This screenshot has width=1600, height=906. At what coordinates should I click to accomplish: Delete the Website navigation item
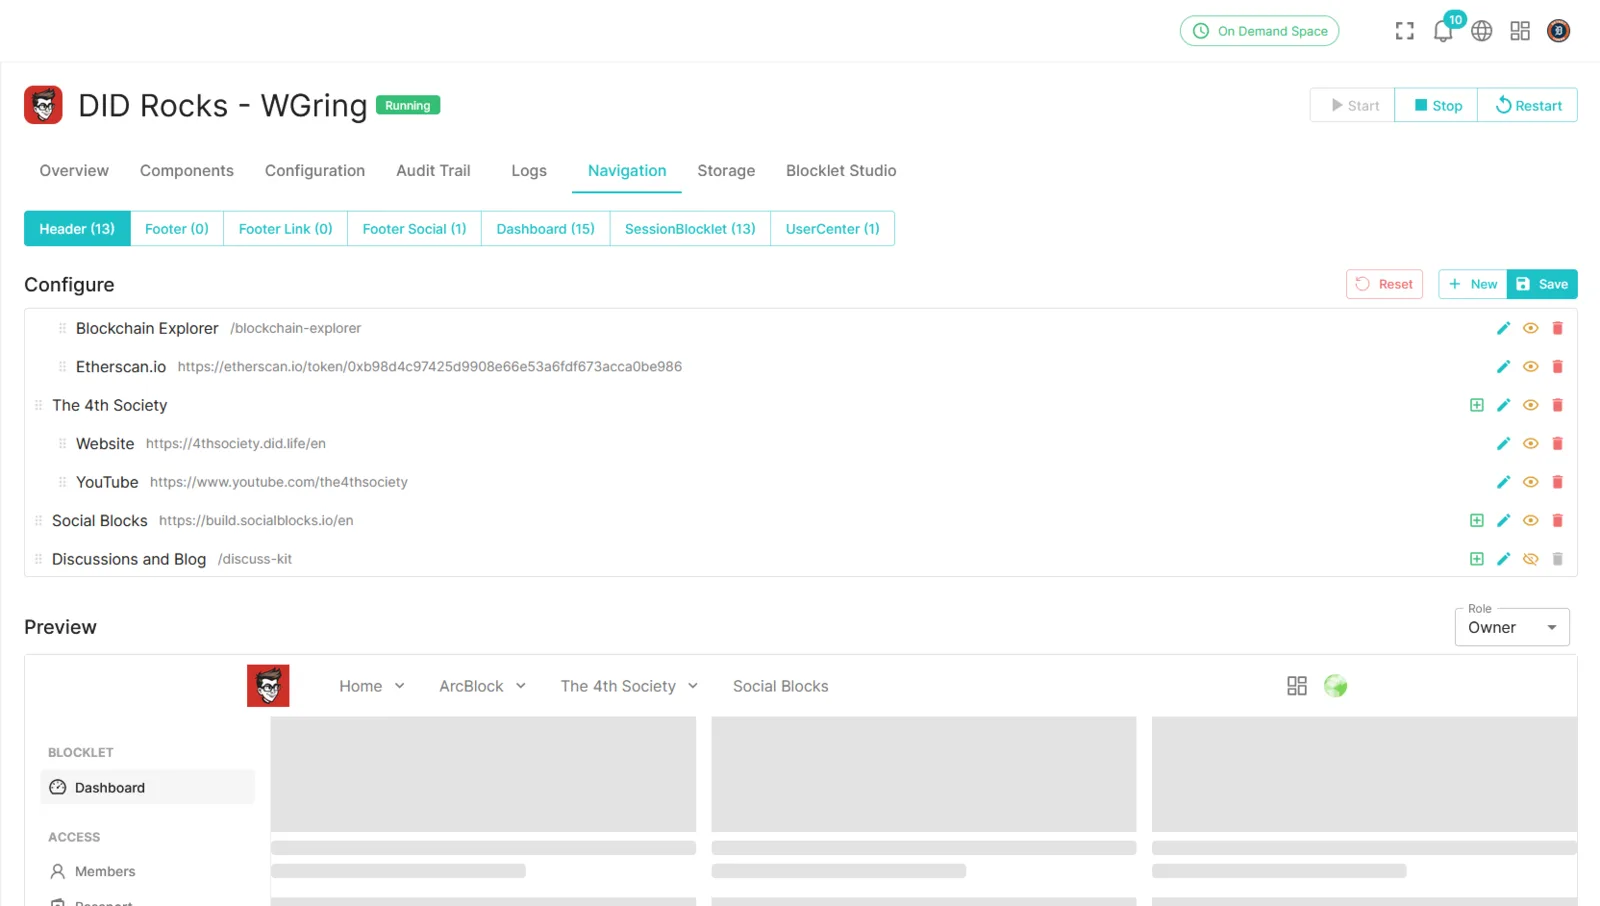1557,444
